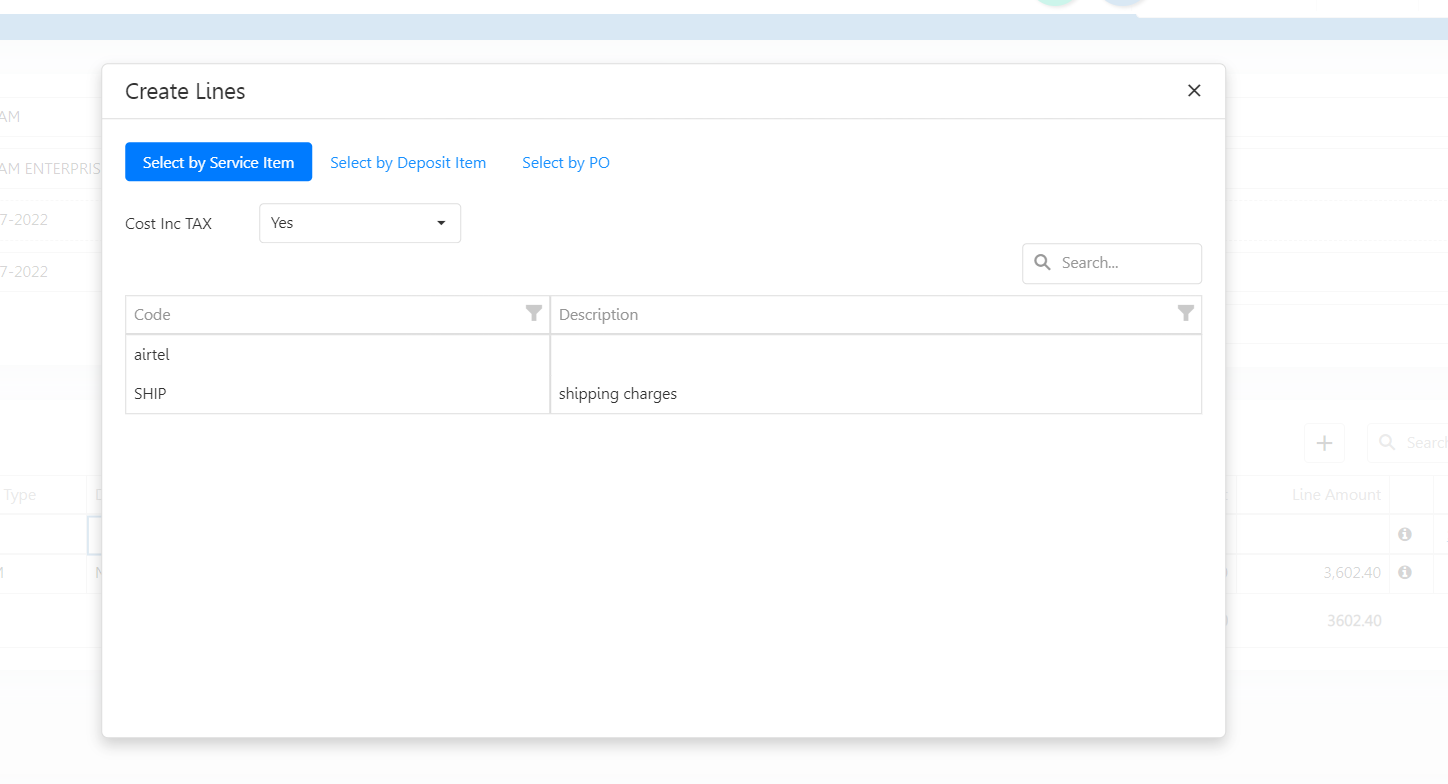Click the shipping charges description cell
The image size is (1448, 784).
875,394
